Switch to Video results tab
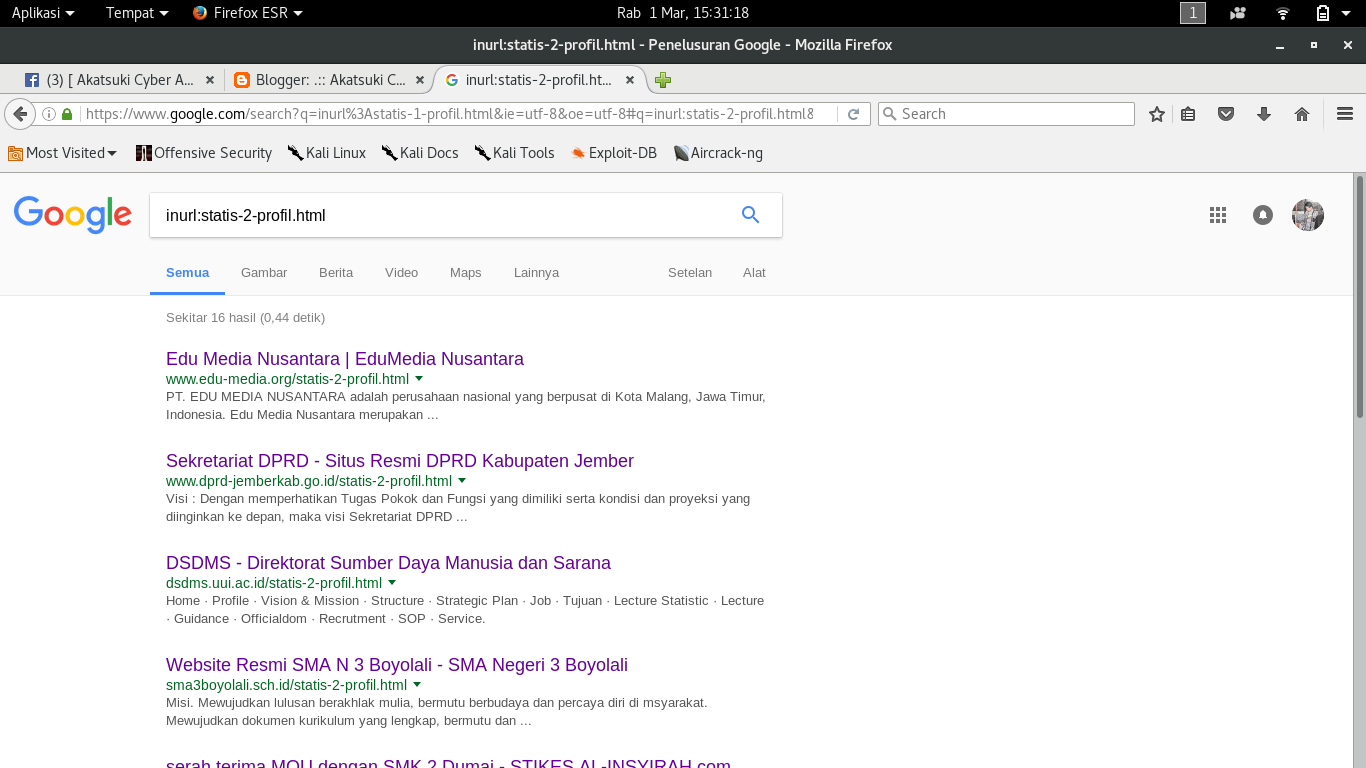The width and height of the screenshot is (1366, 768). 402,273
